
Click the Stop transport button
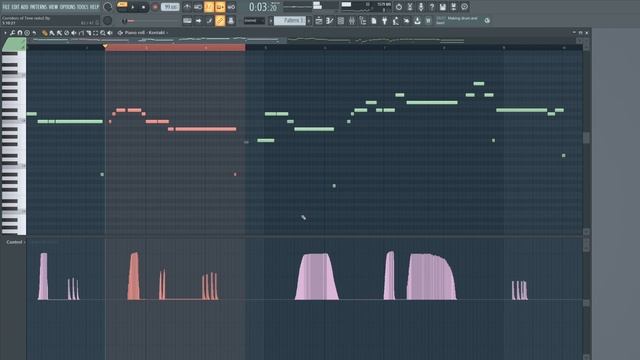(x=144, y=7)
